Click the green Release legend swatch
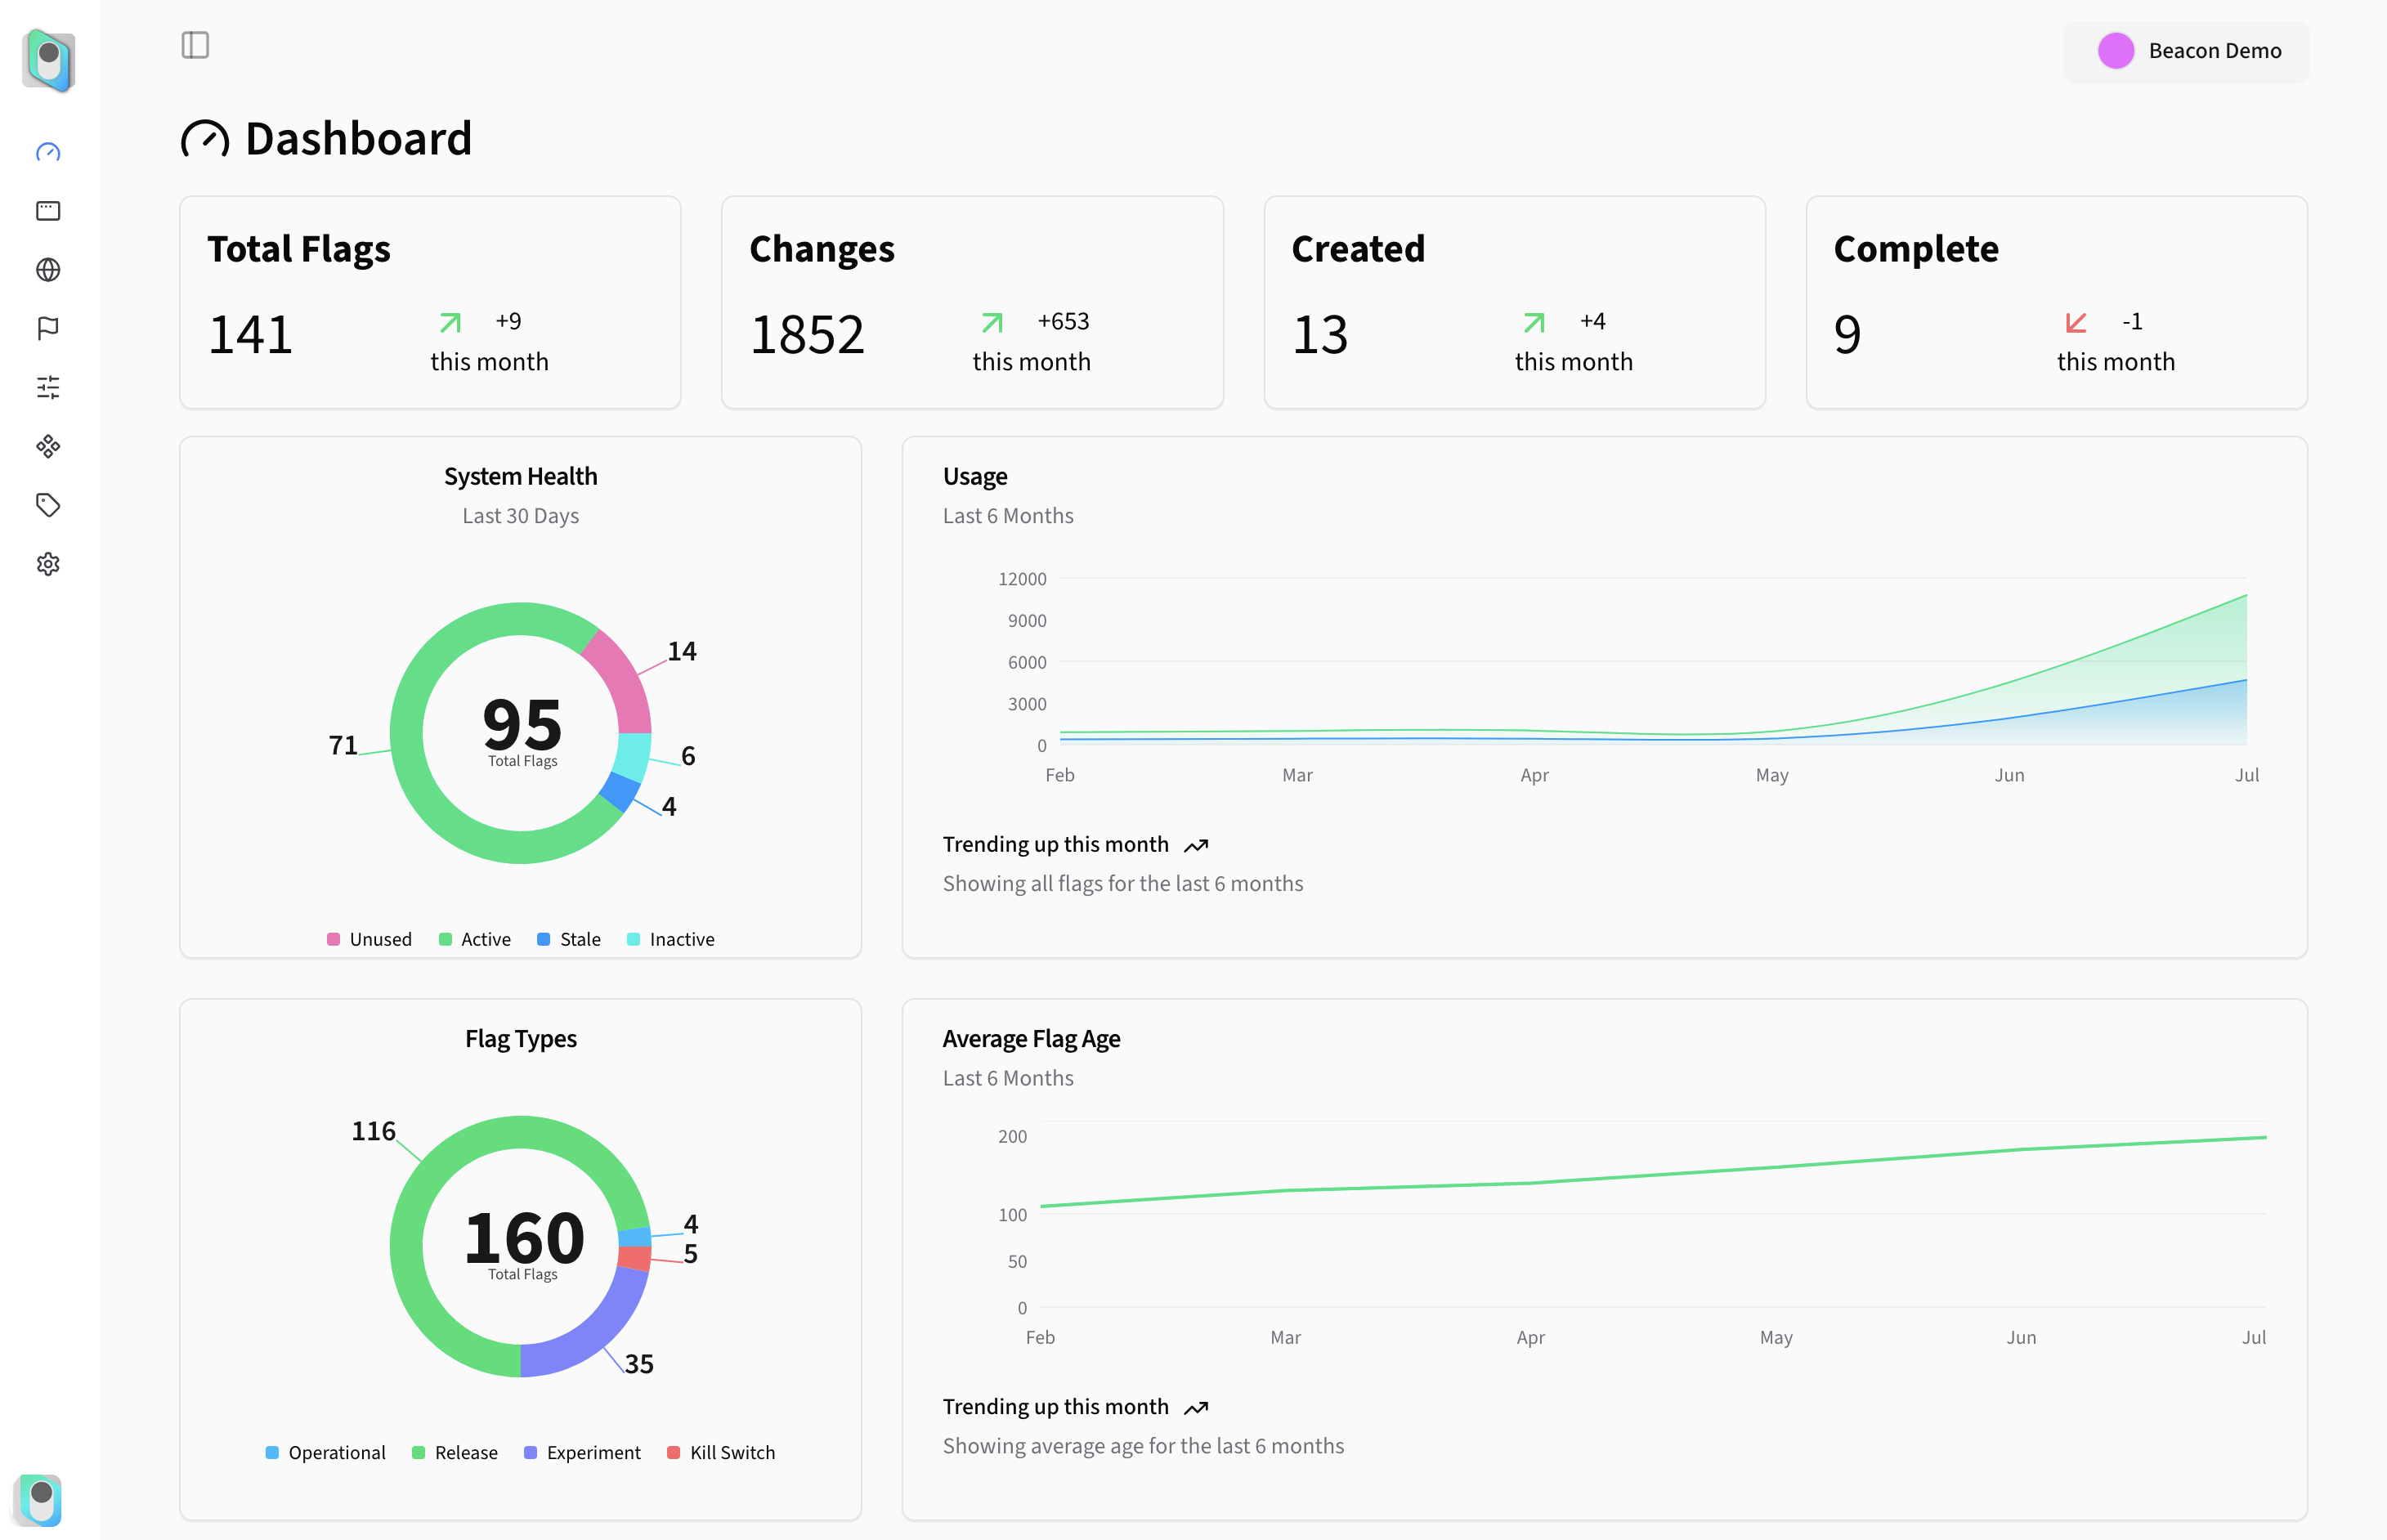This screenshot has height=1540, width=2387. [x=419, y=1452]
